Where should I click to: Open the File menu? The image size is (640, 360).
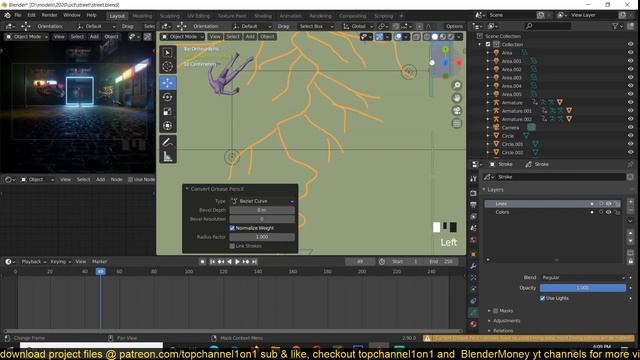18,15
